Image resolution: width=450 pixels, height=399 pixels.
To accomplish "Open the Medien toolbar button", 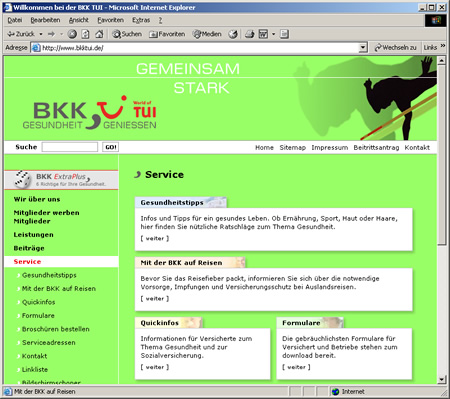I will [207, 34].
